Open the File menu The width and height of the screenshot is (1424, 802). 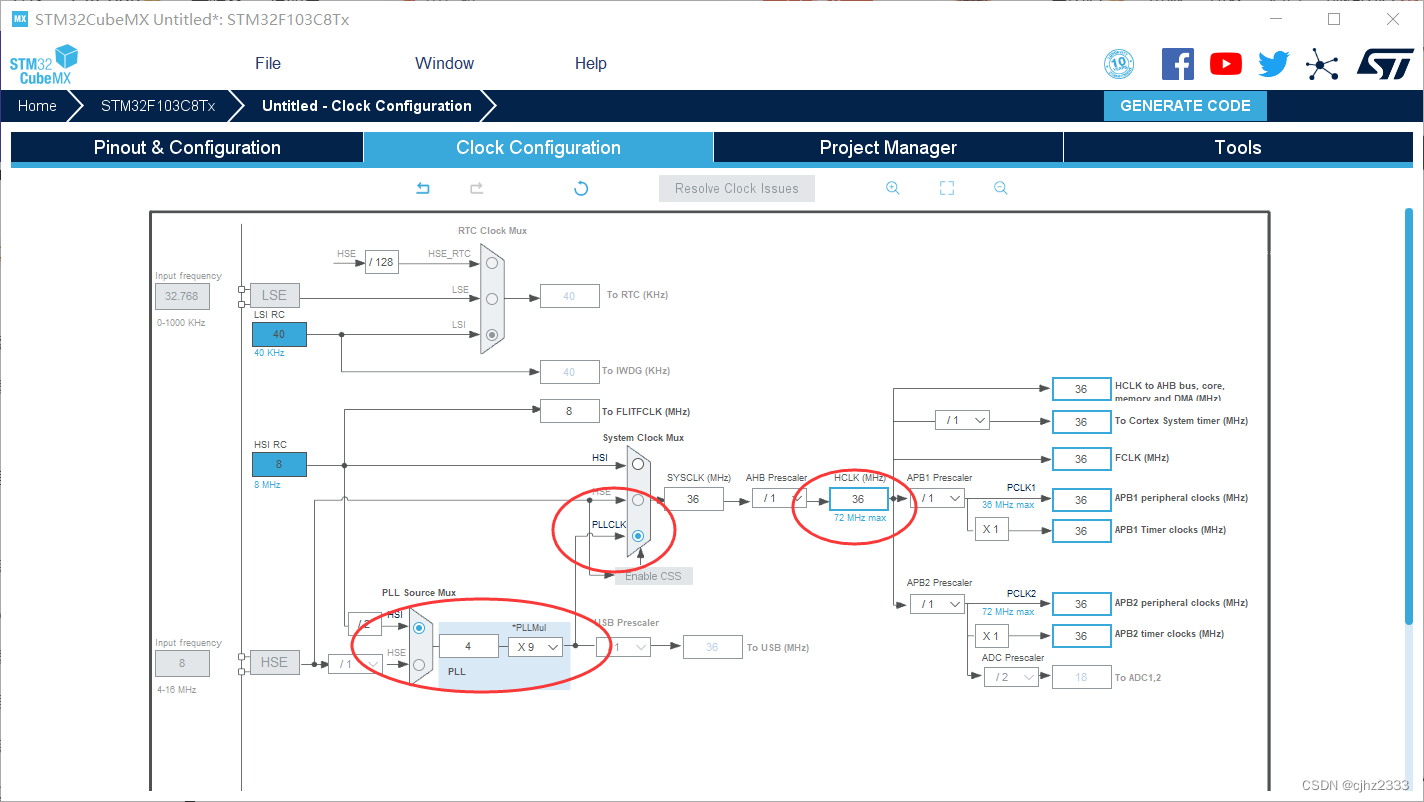pos(268,63)
